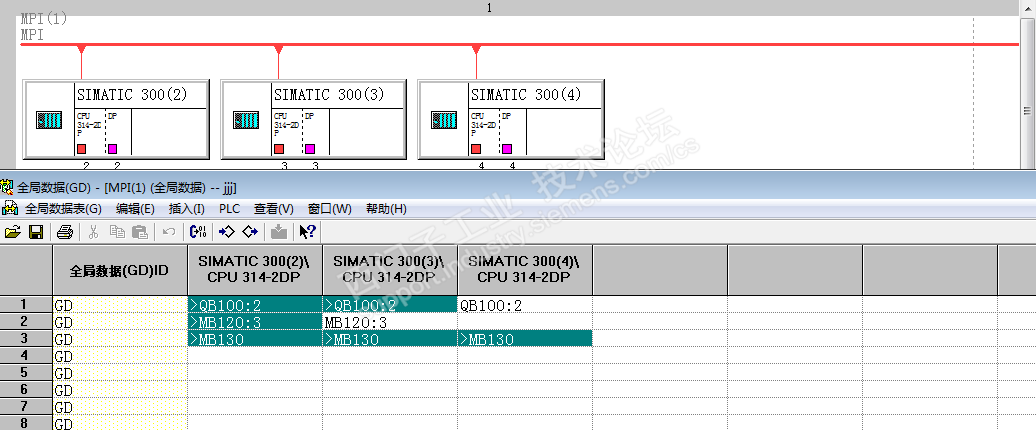Select red MPI interface of SIMATIC 300(2)

click(82, 149)
